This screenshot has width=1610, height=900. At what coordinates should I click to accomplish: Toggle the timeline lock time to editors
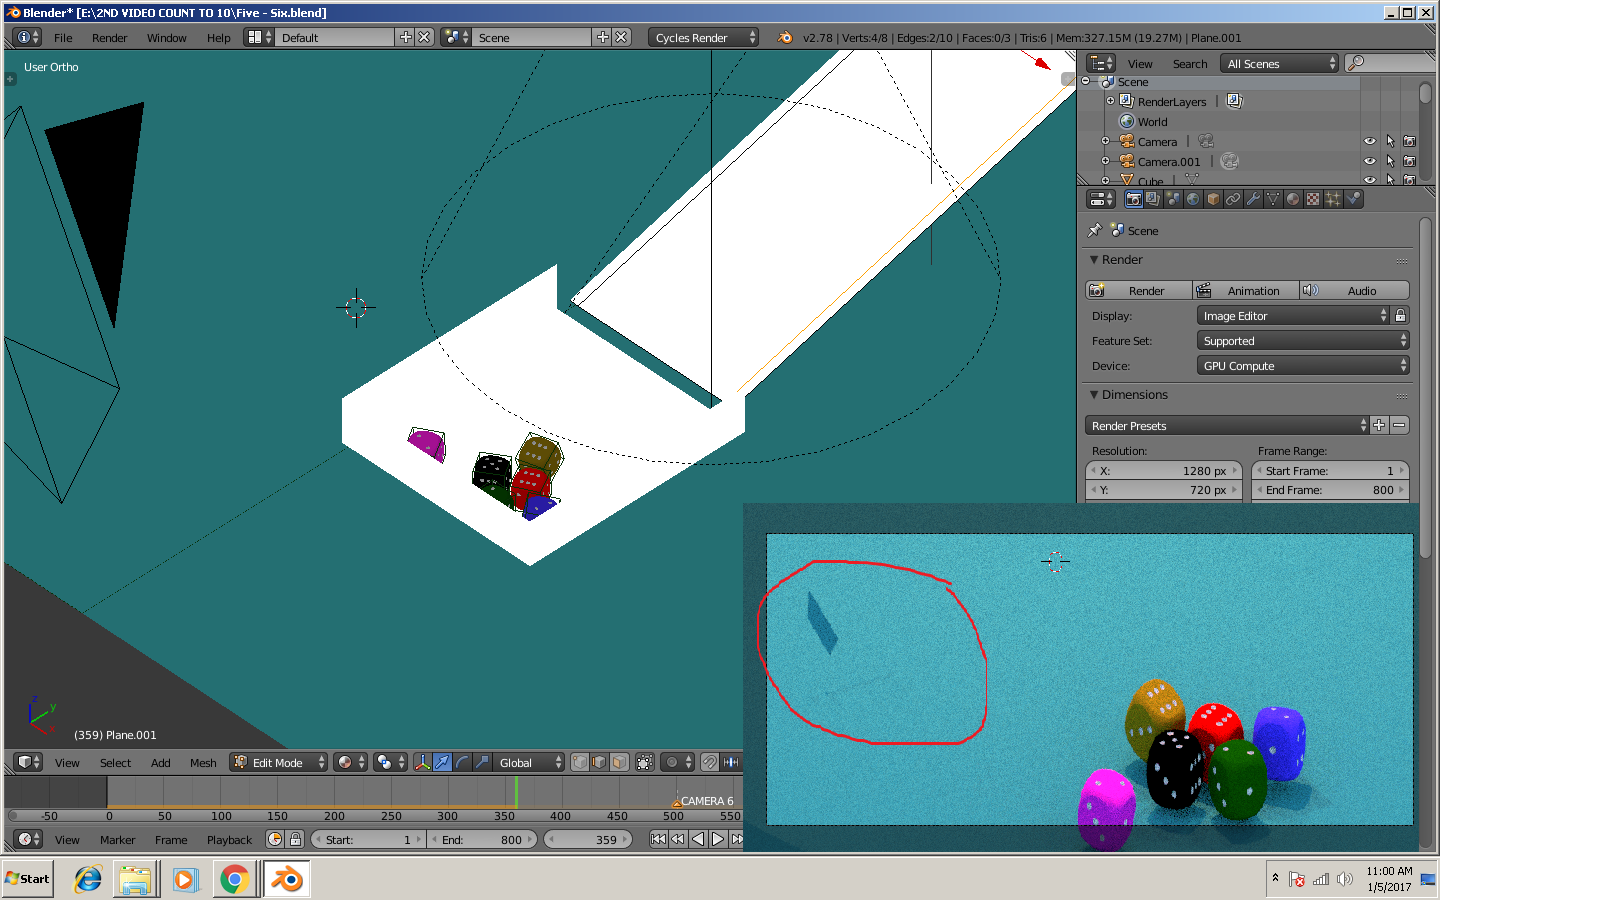(x=295, y=839)
